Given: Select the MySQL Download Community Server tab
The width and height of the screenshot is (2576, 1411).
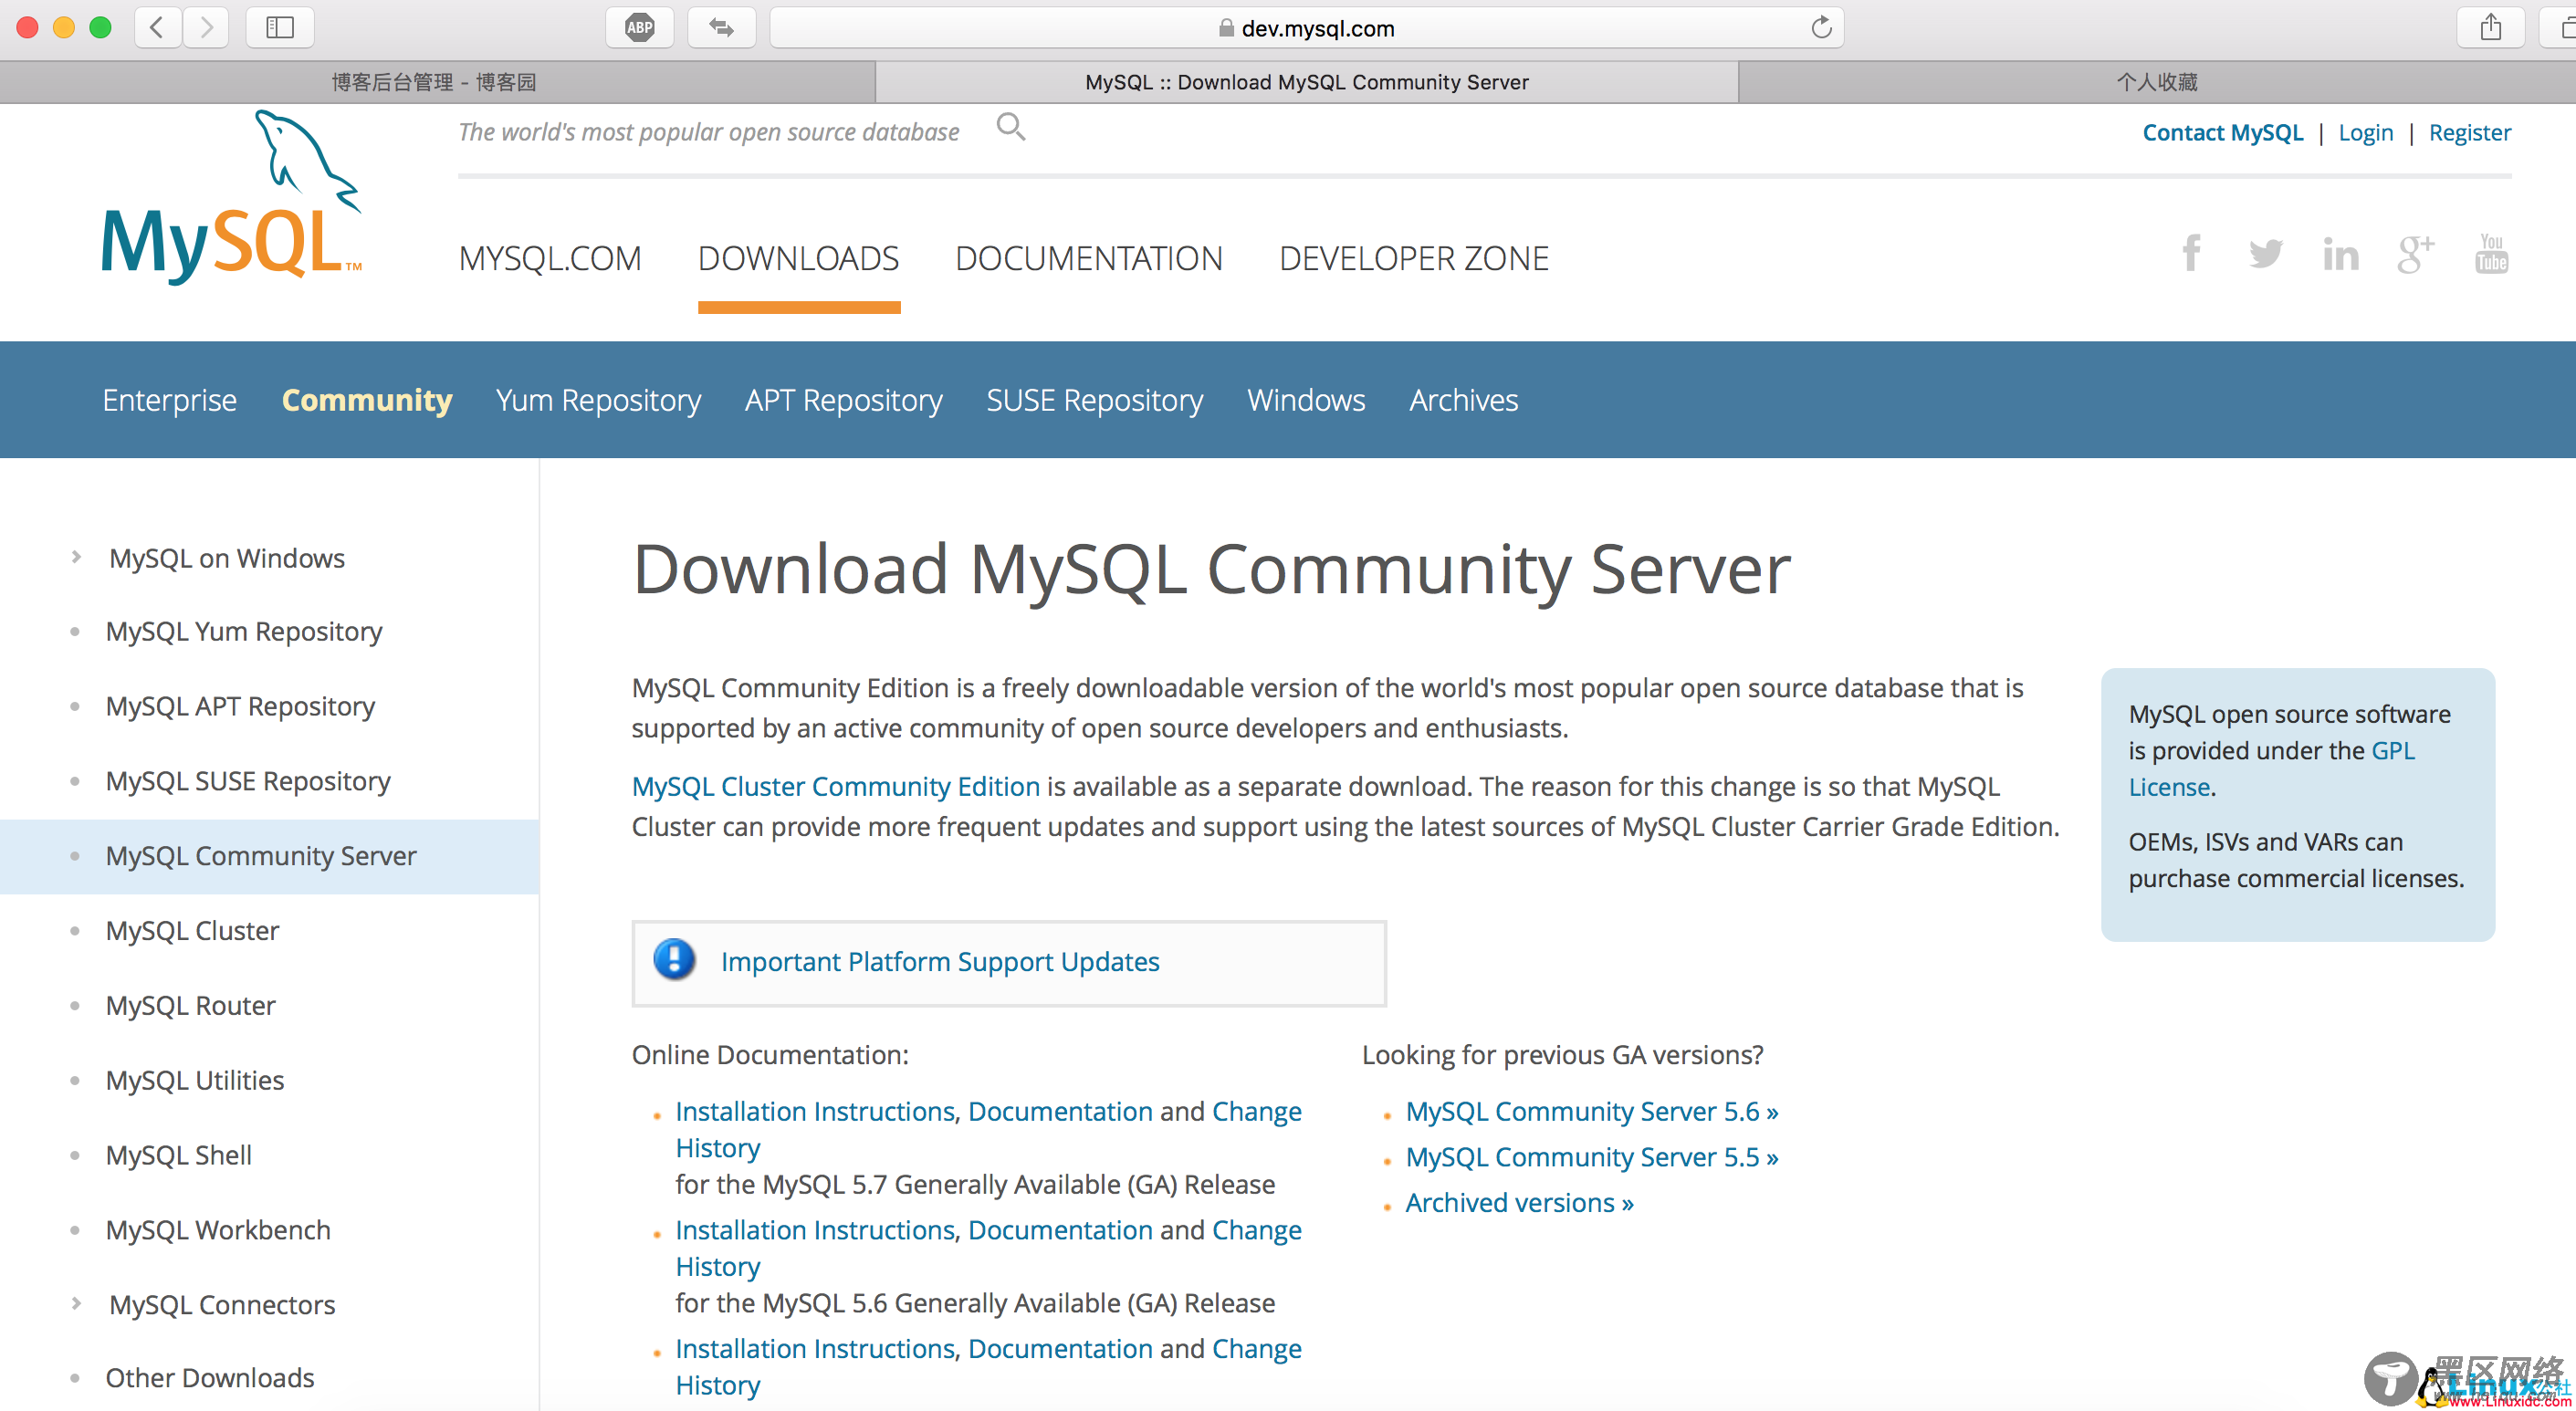Looking at the screenshot, I should [1307, 82].
